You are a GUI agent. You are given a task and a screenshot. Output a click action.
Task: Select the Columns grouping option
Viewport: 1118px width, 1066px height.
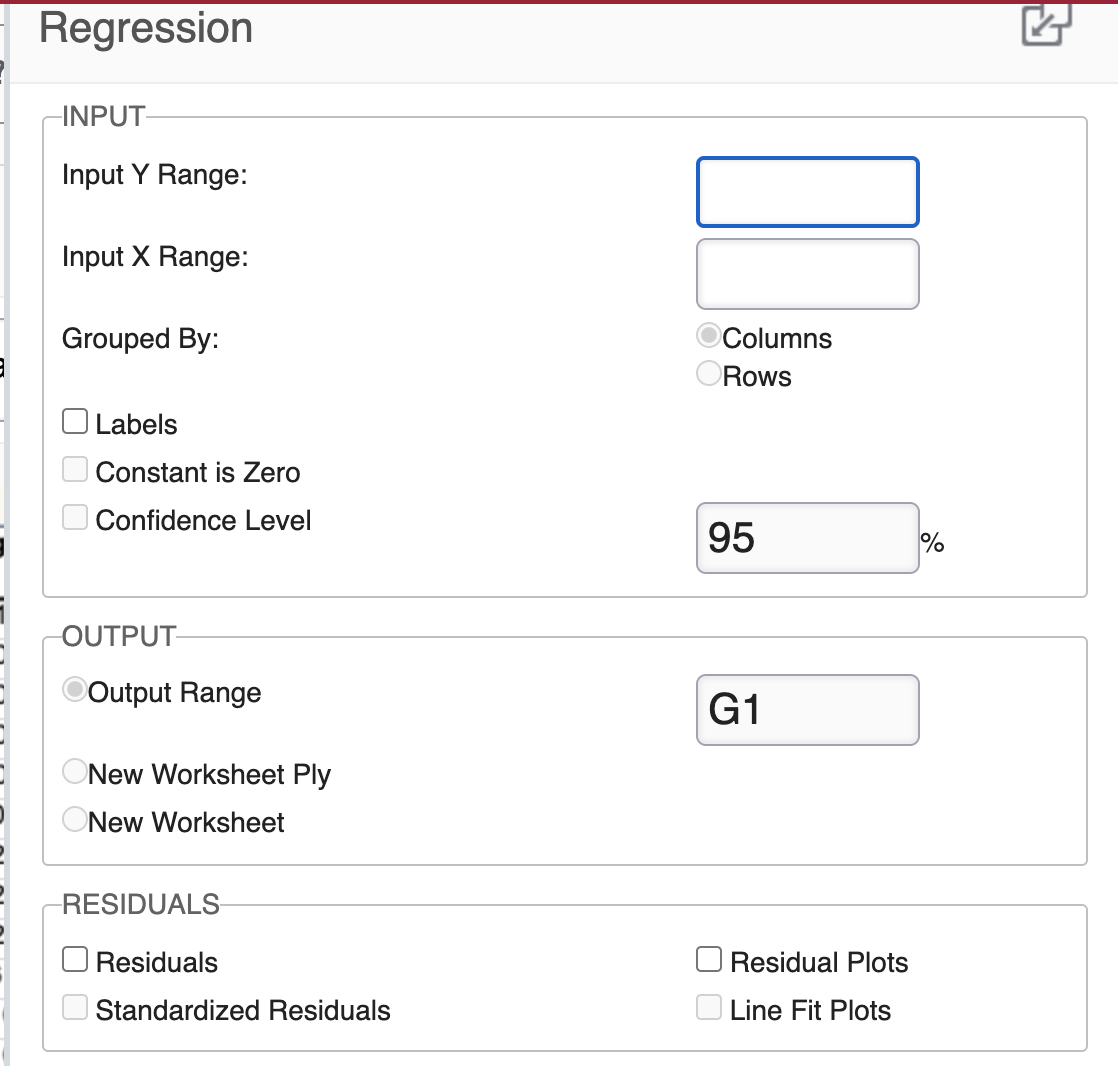pyautogui.click(x=707, y=336)
